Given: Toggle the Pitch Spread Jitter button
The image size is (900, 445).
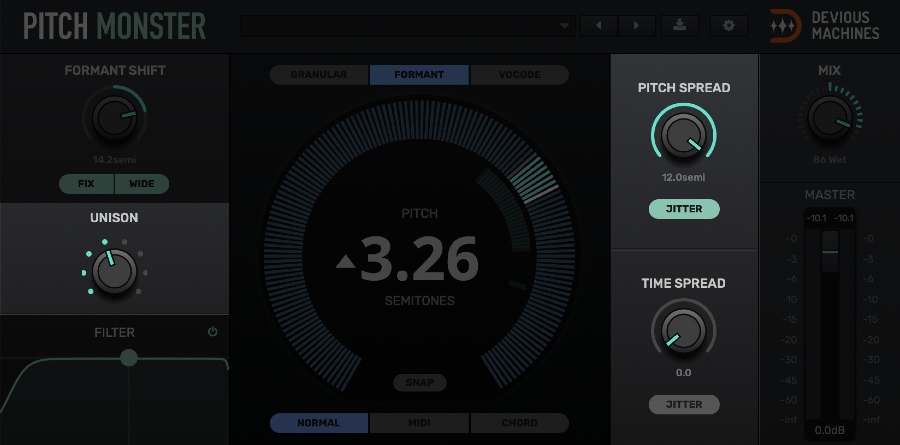Looking at the screenshot, I should tap(684, 209).
